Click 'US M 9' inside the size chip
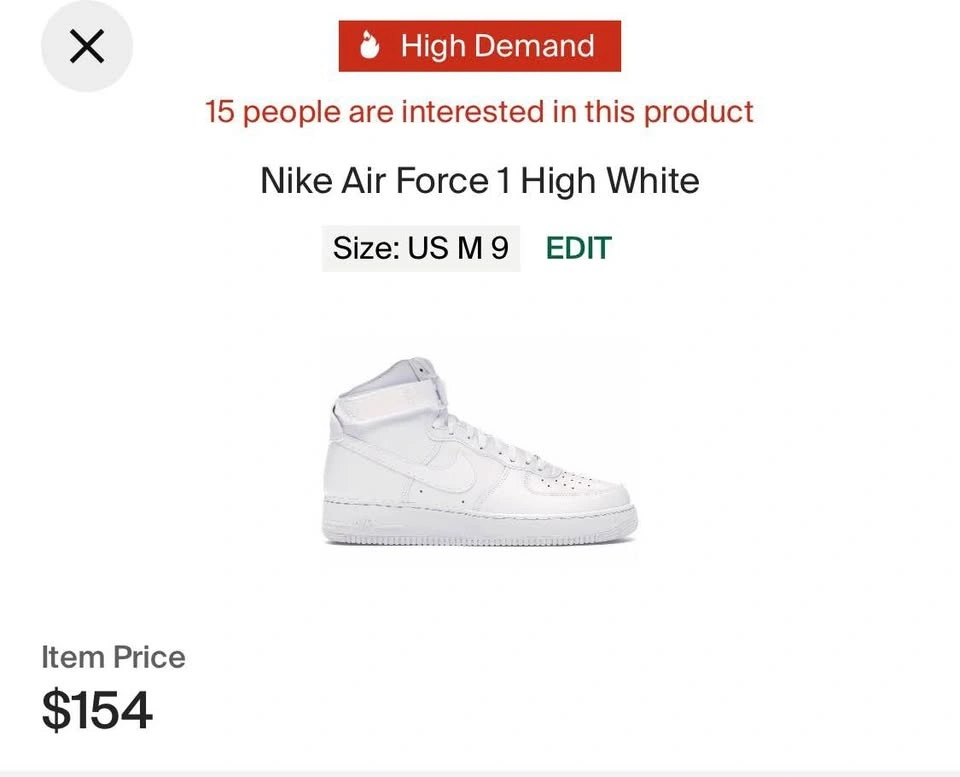The image size is (960, 777). [x=458, y=248]
